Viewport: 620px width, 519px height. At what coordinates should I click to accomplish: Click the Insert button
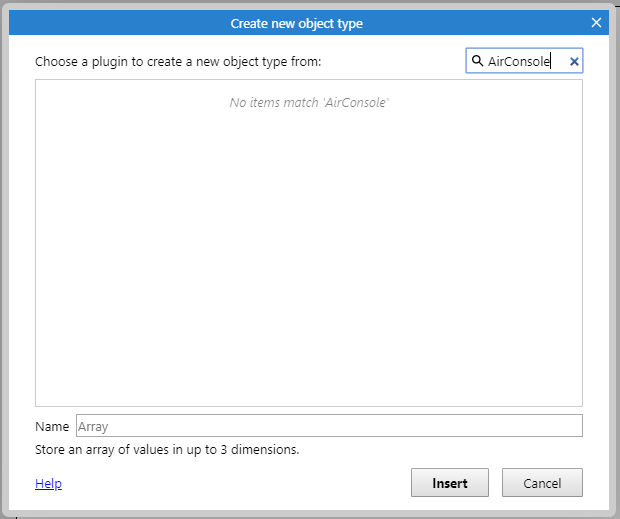tap(450, 483)
